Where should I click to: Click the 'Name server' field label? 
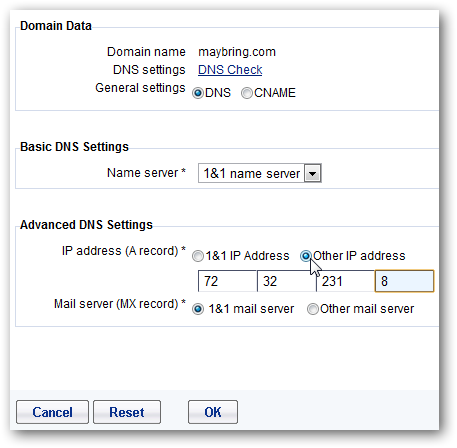click(x=146, y=173)
